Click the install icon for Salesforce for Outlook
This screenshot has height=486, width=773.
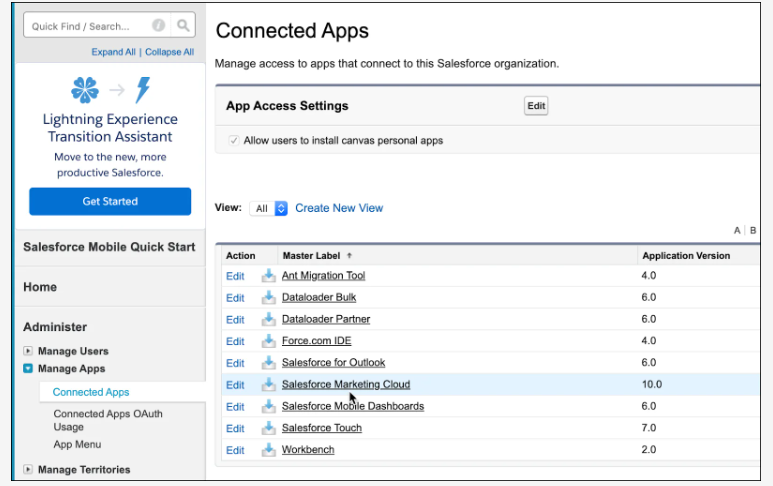268,363
